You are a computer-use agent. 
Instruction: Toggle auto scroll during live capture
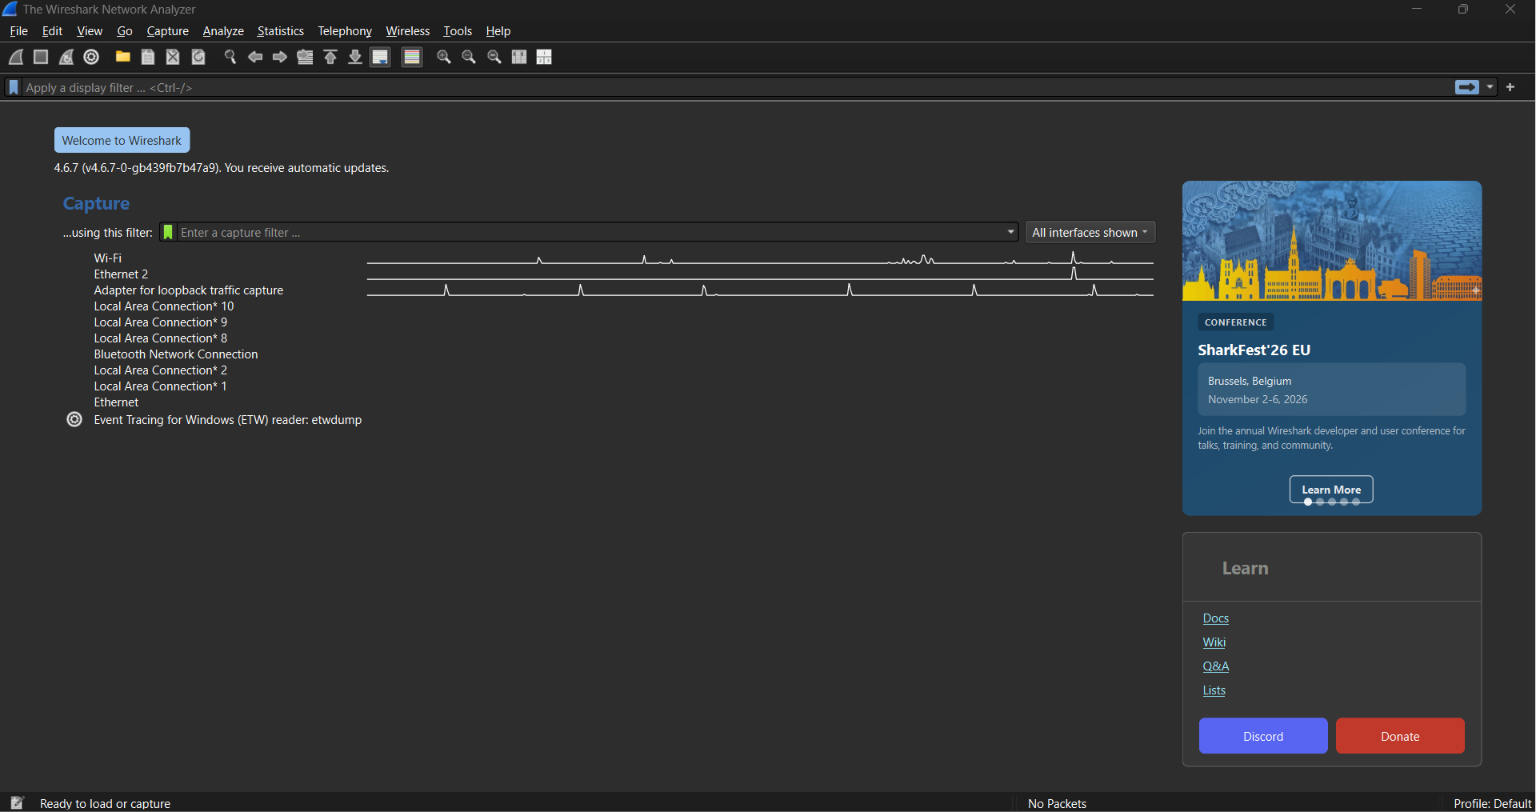click(380, 57)
